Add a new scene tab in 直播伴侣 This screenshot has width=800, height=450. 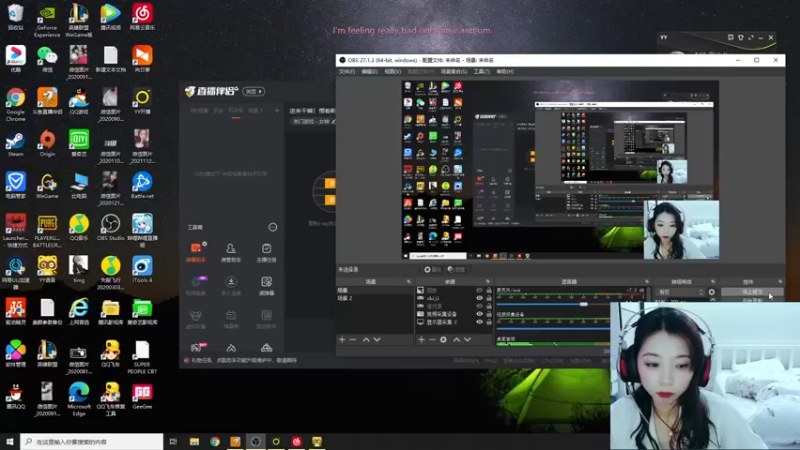point(277,111)
